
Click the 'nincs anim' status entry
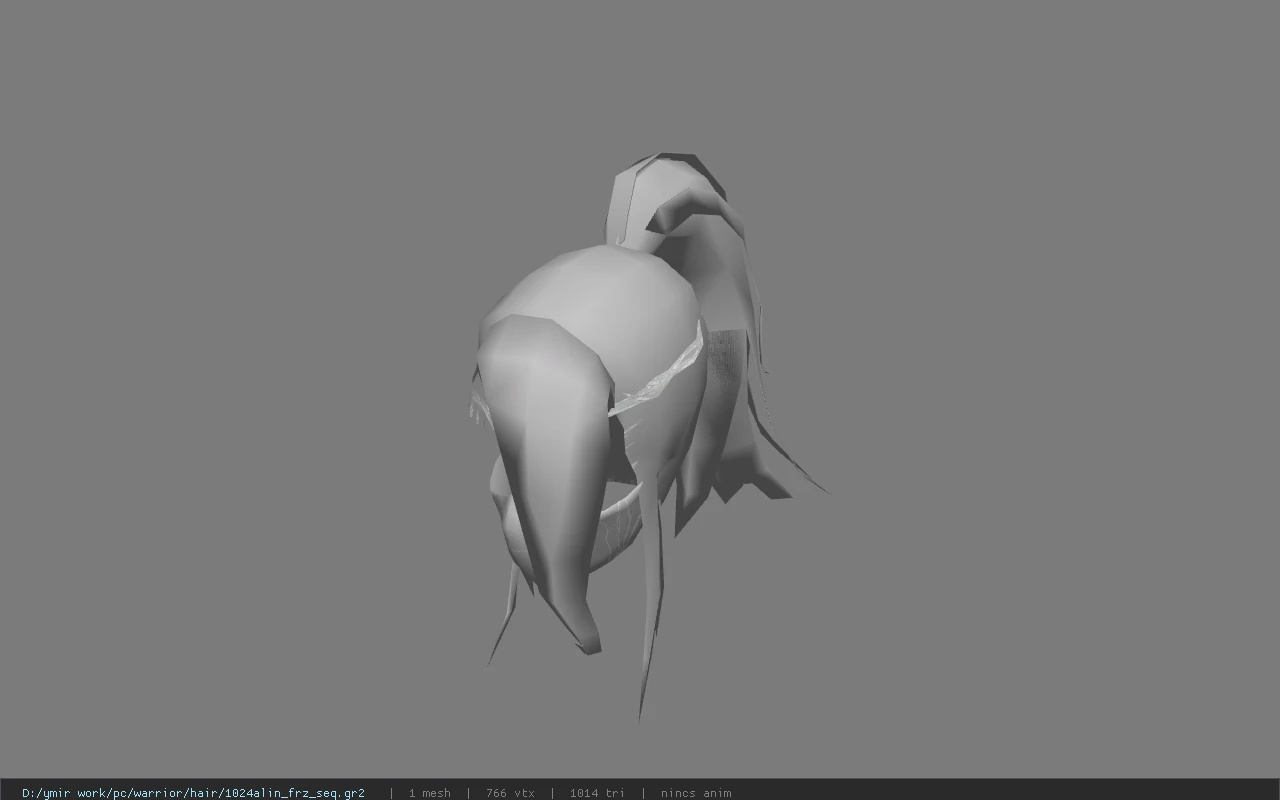point(696,793)
